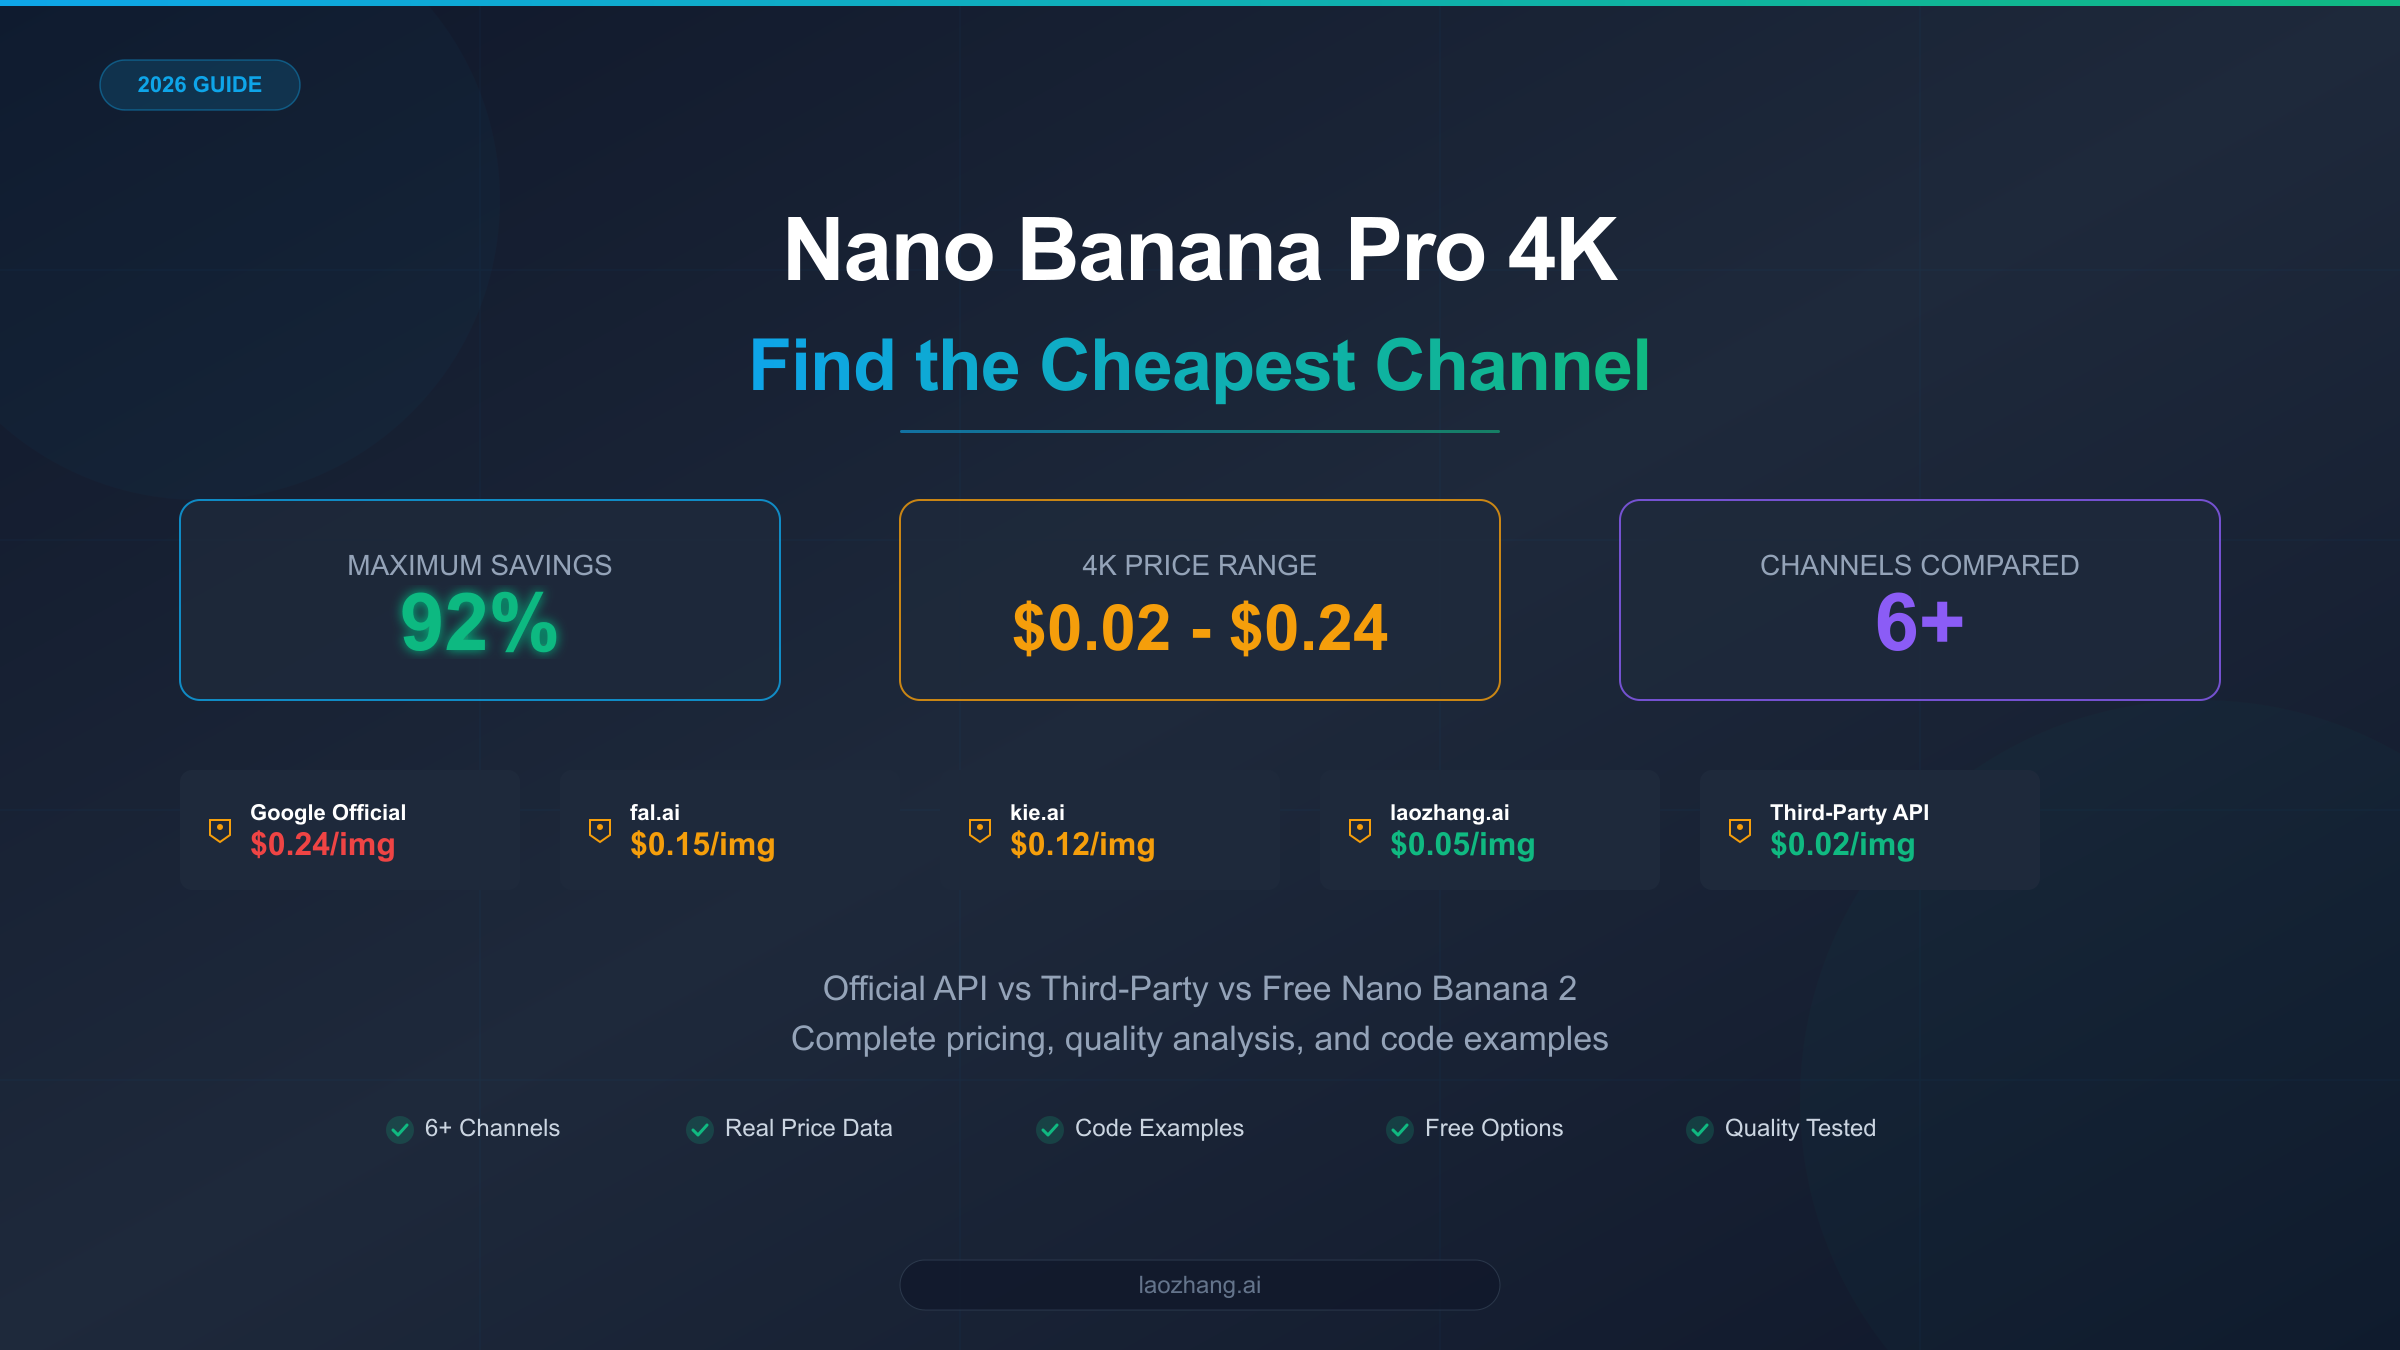Select the 2026 GUIDE badge
The image size is (2400, 1350).
click(200, 85)
